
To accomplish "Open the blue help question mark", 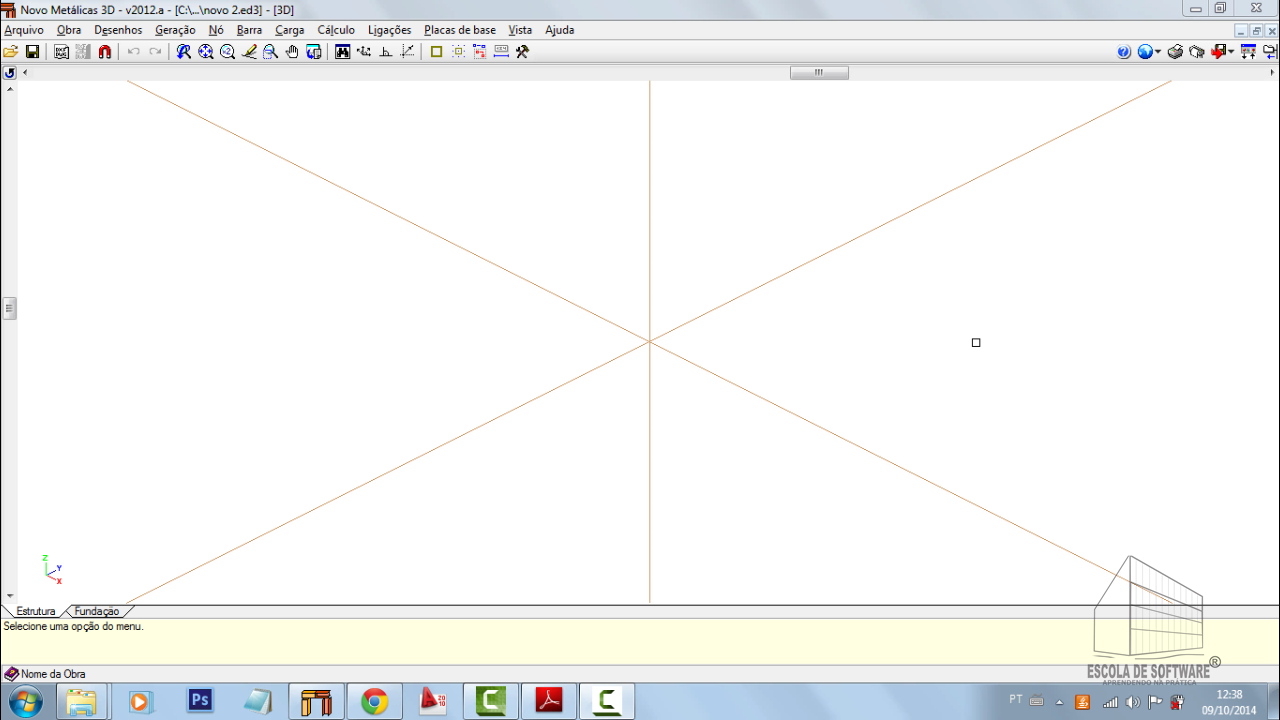I will coord(1124,52).
